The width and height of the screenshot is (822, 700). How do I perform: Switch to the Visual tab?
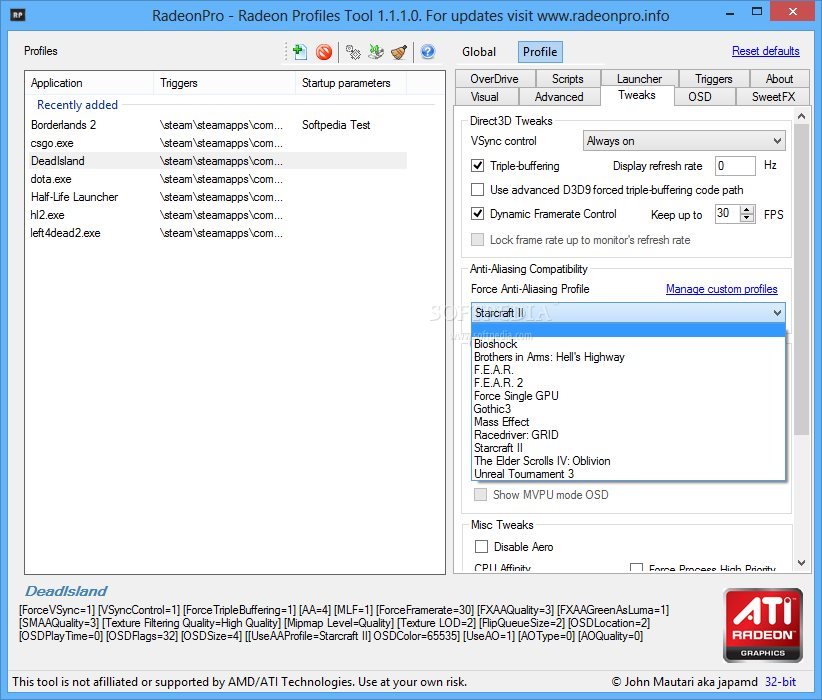coord(485,97)
